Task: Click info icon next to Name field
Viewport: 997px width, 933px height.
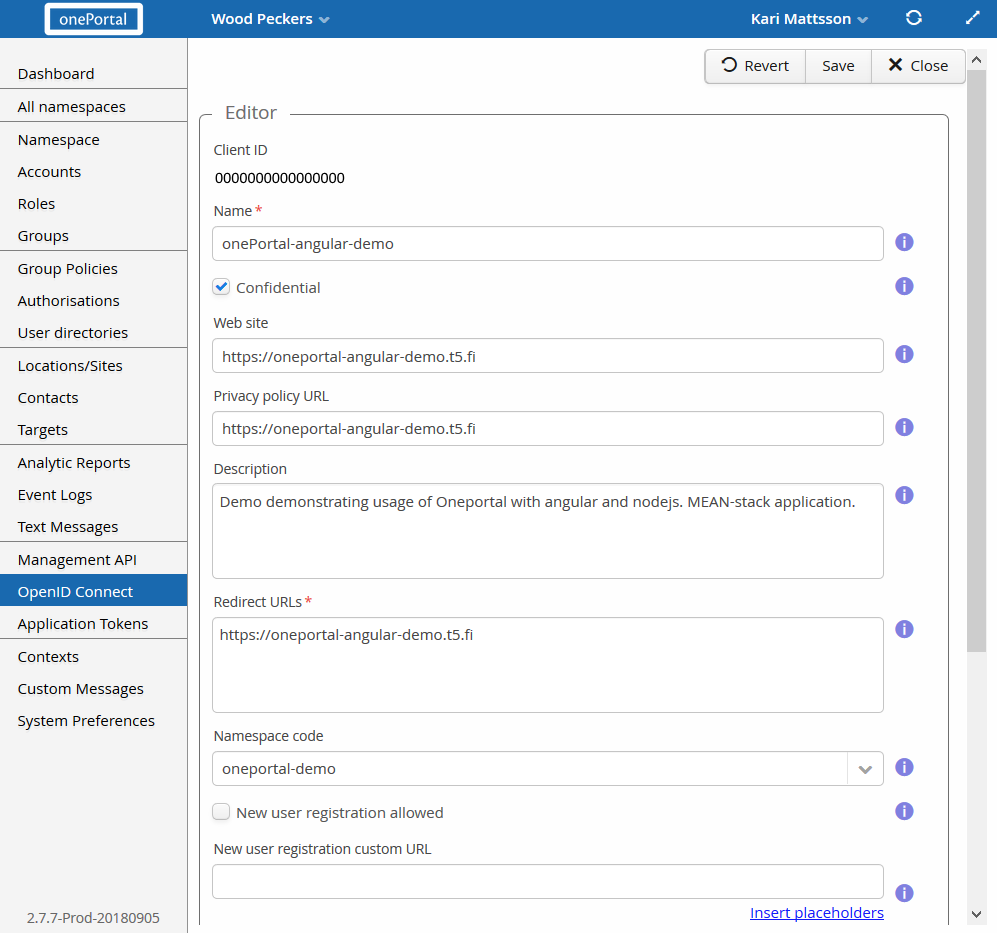Action: click(x=904, y=242)
